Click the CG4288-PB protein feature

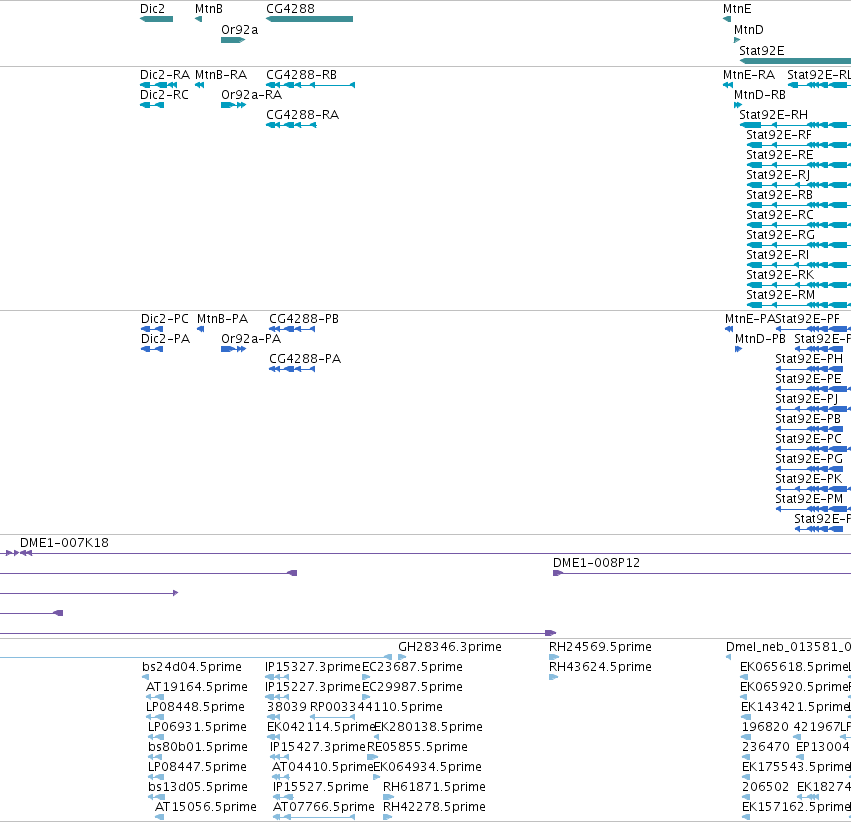point(292,329)
